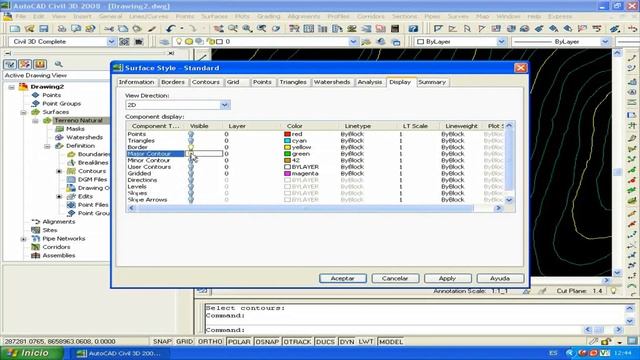
Task: Click the Ayuda help button
Action: (x=500, y=278)
